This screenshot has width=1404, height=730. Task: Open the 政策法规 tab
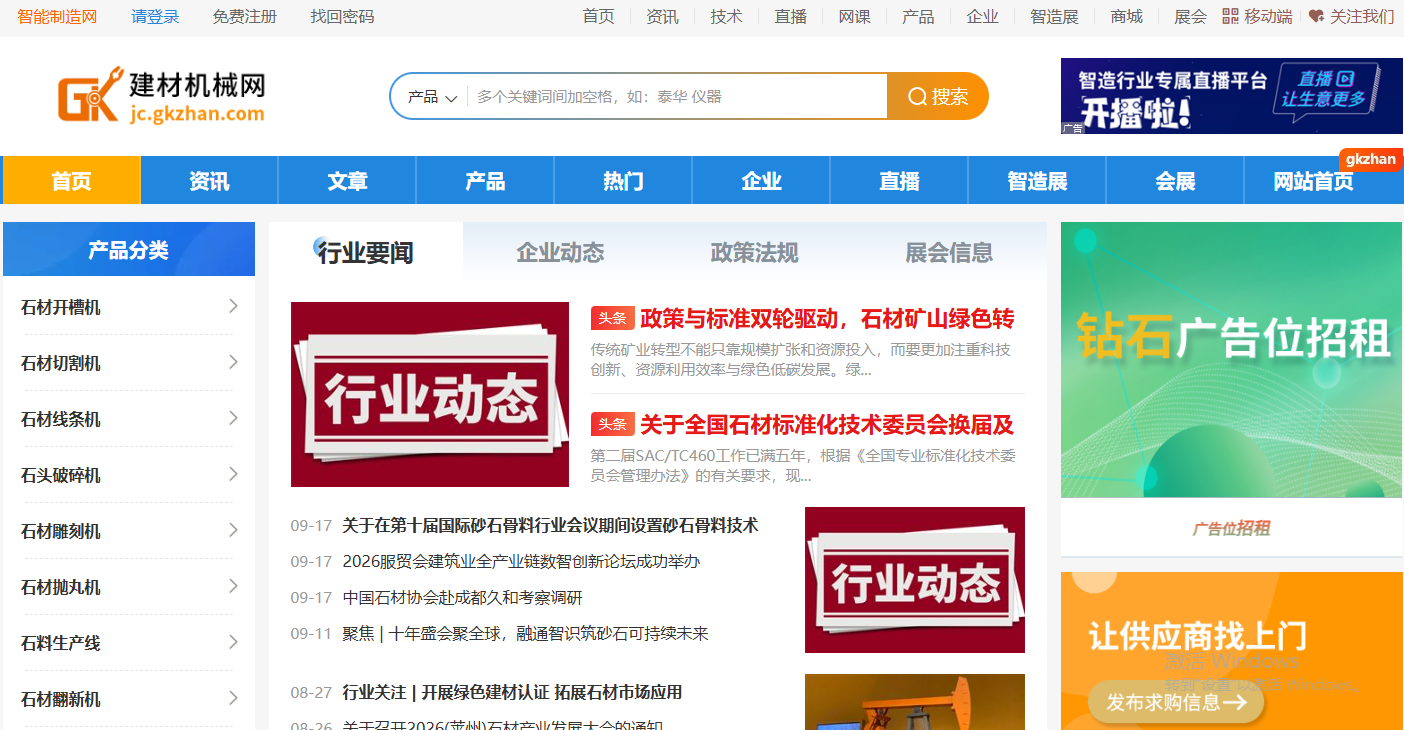(755, 252)
